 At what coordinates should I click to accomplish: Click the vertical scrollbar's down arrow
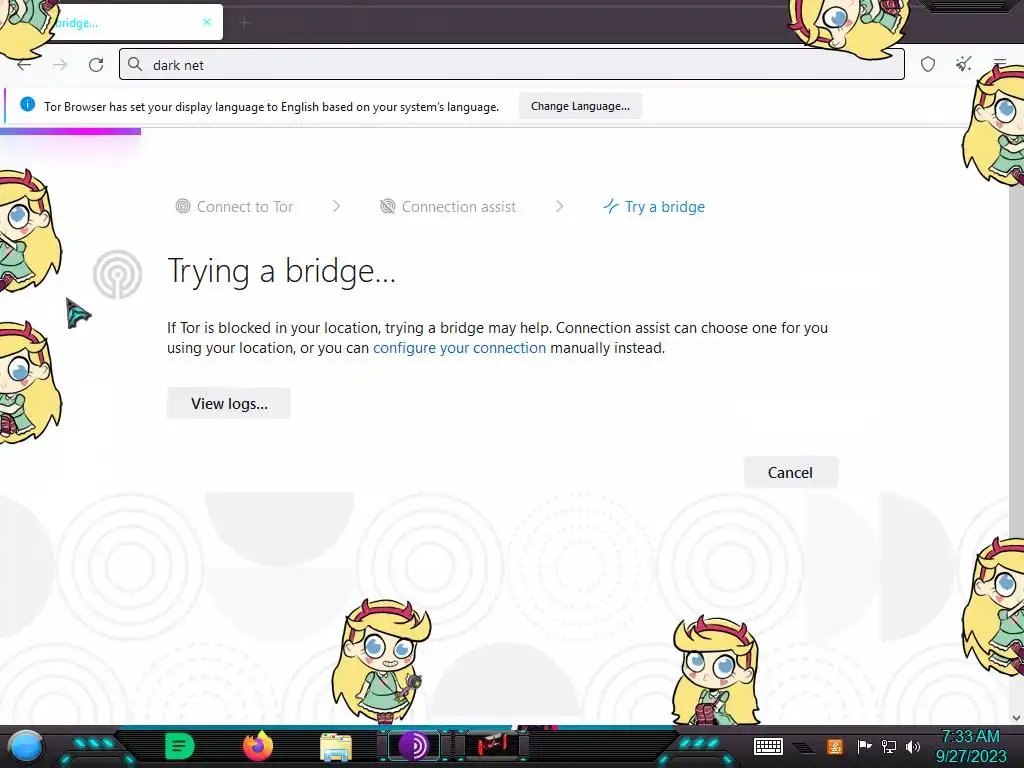[1016, 717]
